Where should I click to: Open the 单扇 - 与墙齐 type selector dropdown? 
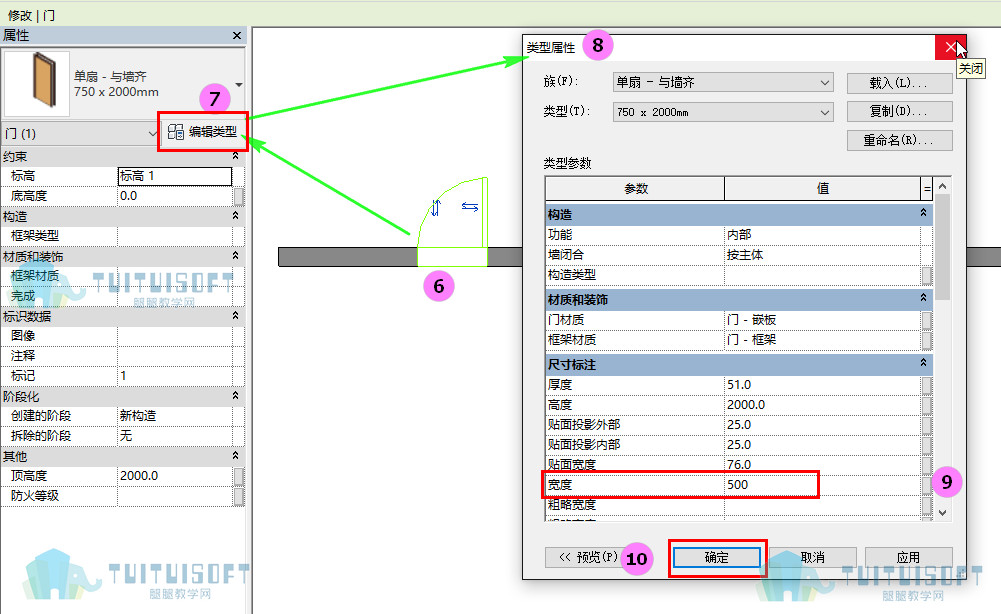239,84
